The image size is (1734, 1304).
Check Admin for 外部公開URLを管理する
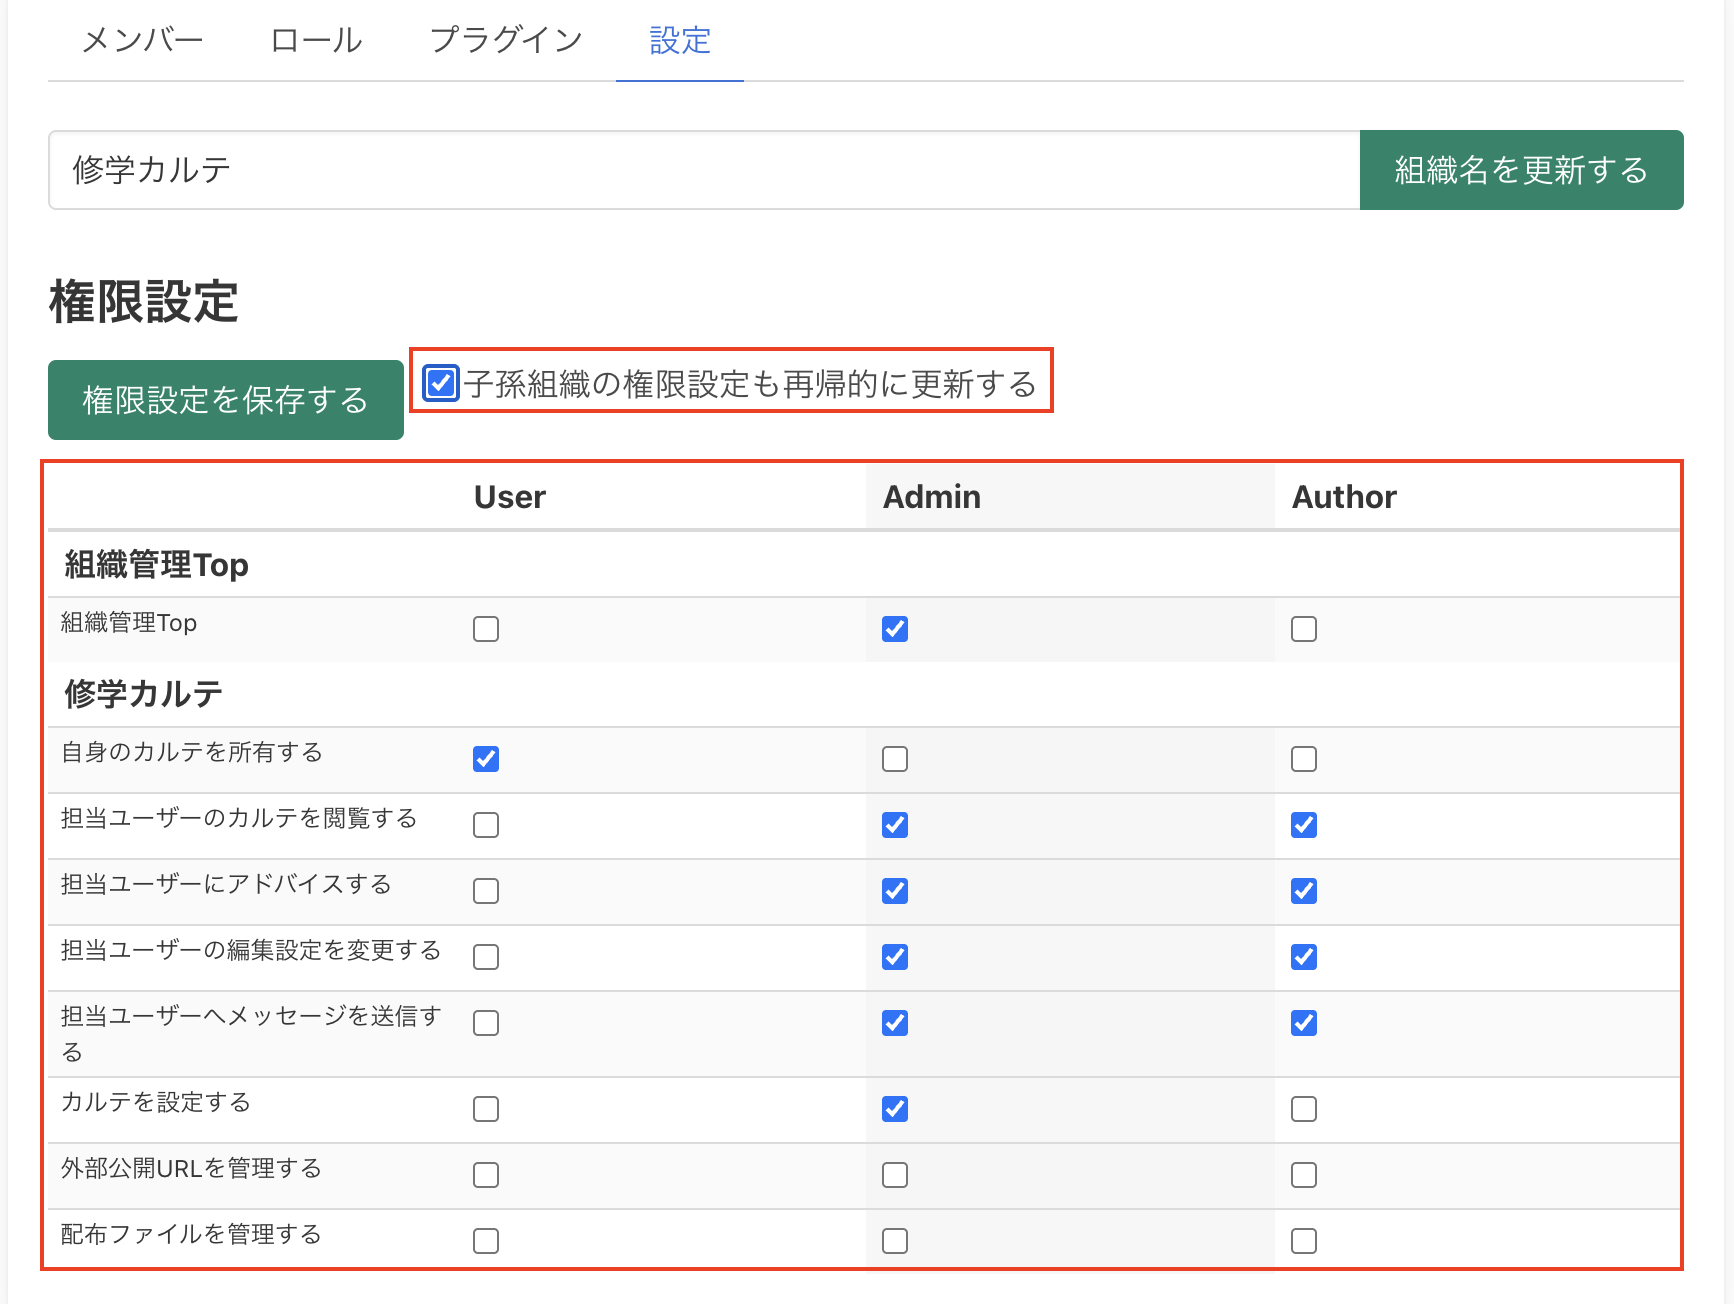895,1175
